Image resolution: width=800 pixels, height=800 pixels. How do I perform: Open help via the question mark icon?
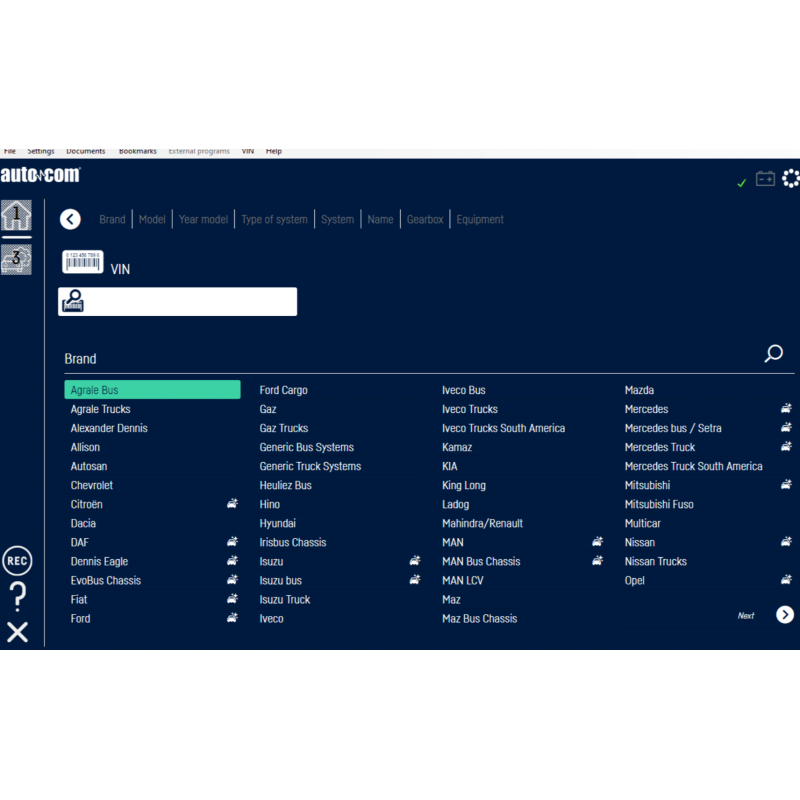[x=17, y=597]
